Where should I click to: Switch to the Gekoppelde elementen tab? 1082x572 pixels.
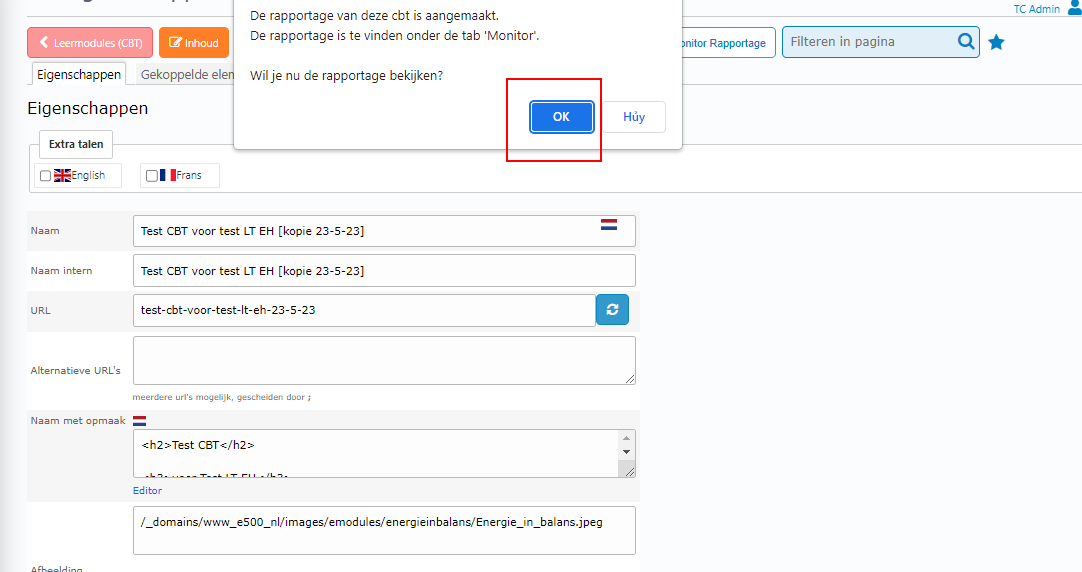(x=187, y=75)
